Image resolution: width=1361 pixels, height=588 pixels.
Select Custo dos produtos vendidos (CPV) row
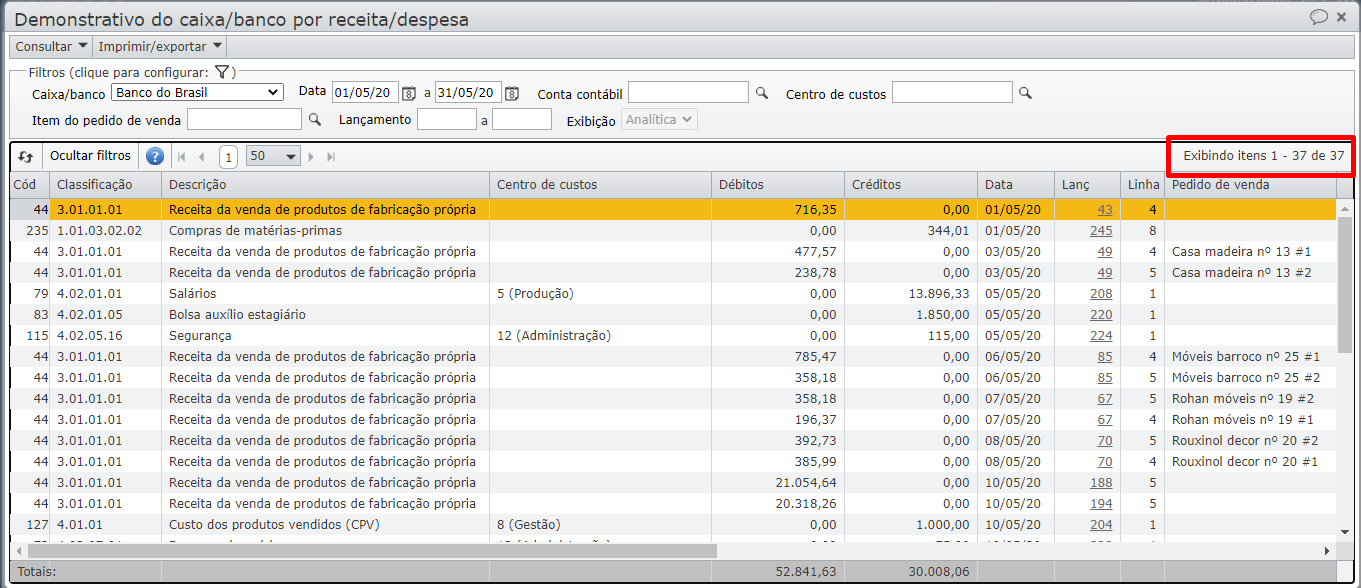point(673,525)
